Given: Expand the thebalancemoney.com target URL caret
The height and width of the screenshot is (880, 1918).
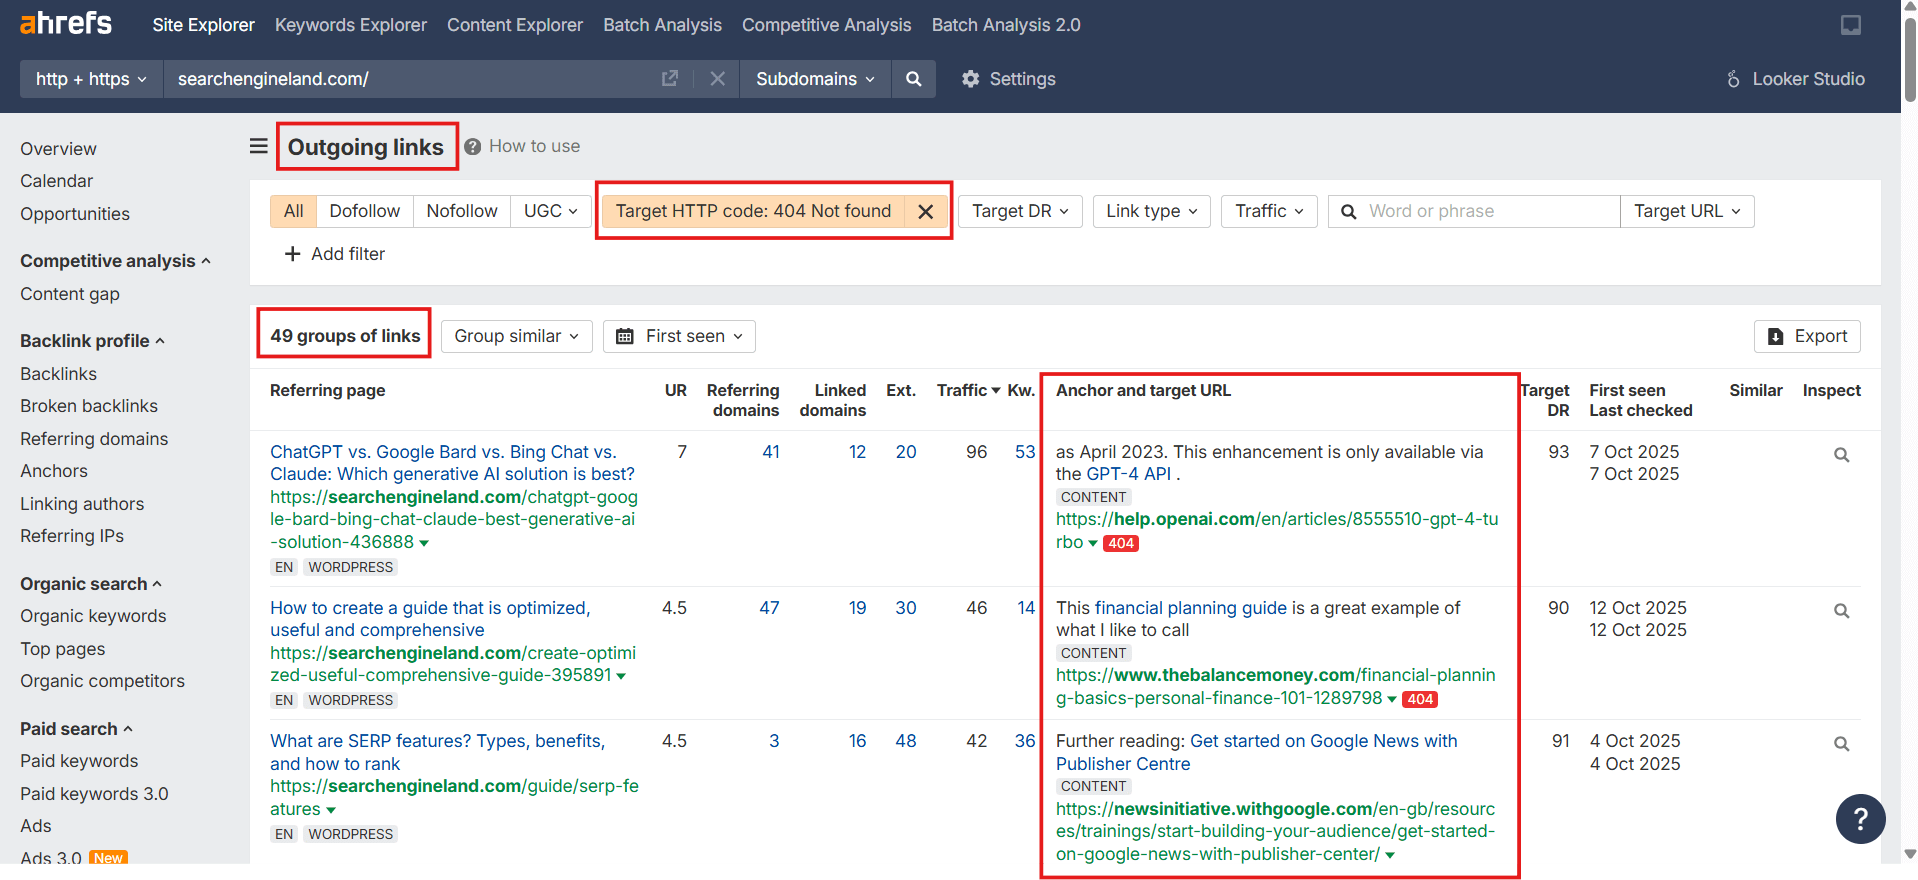Looking at the screenshot, I should click(1392, 700).
